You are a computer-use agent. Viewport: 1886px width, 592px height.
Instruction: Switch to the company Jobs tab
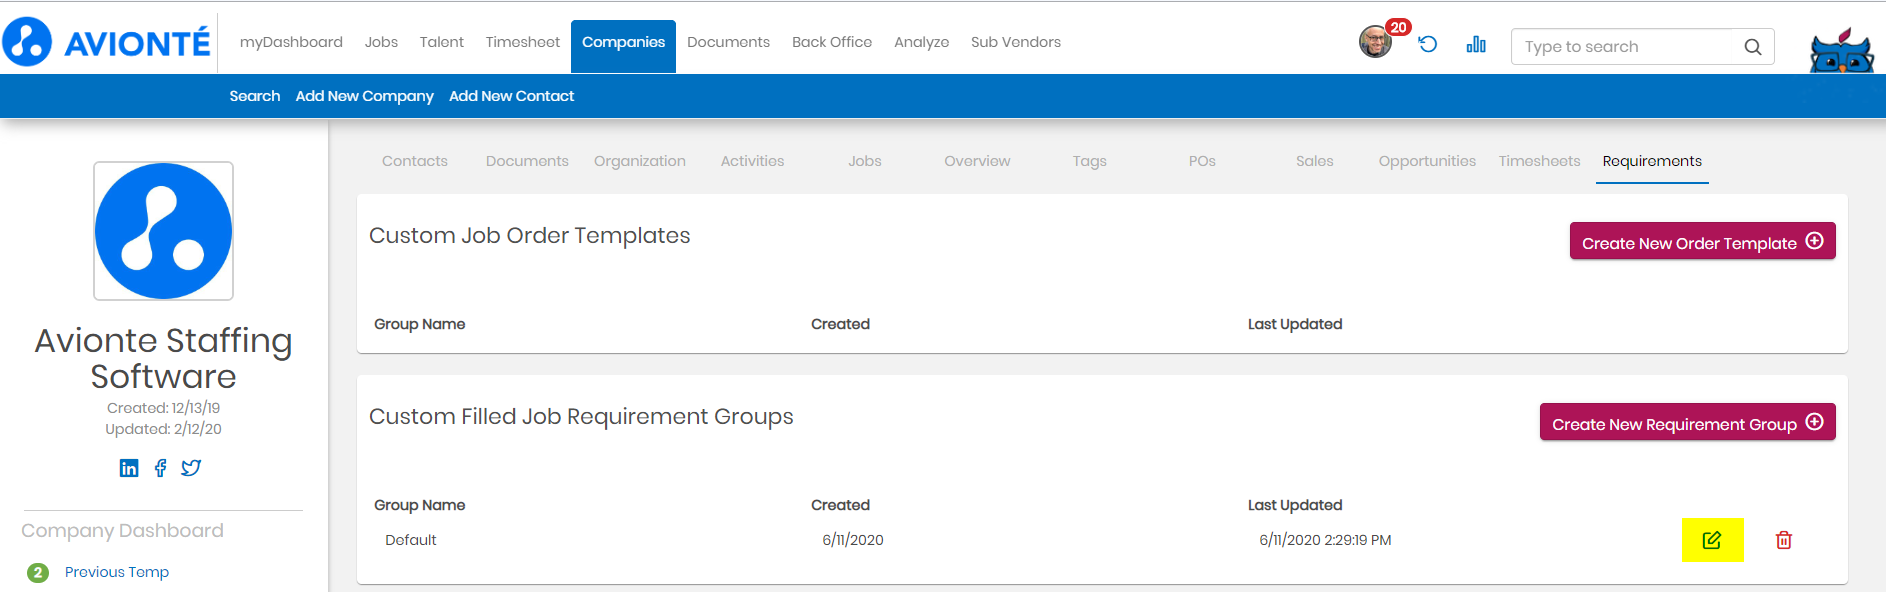[865, 161]
